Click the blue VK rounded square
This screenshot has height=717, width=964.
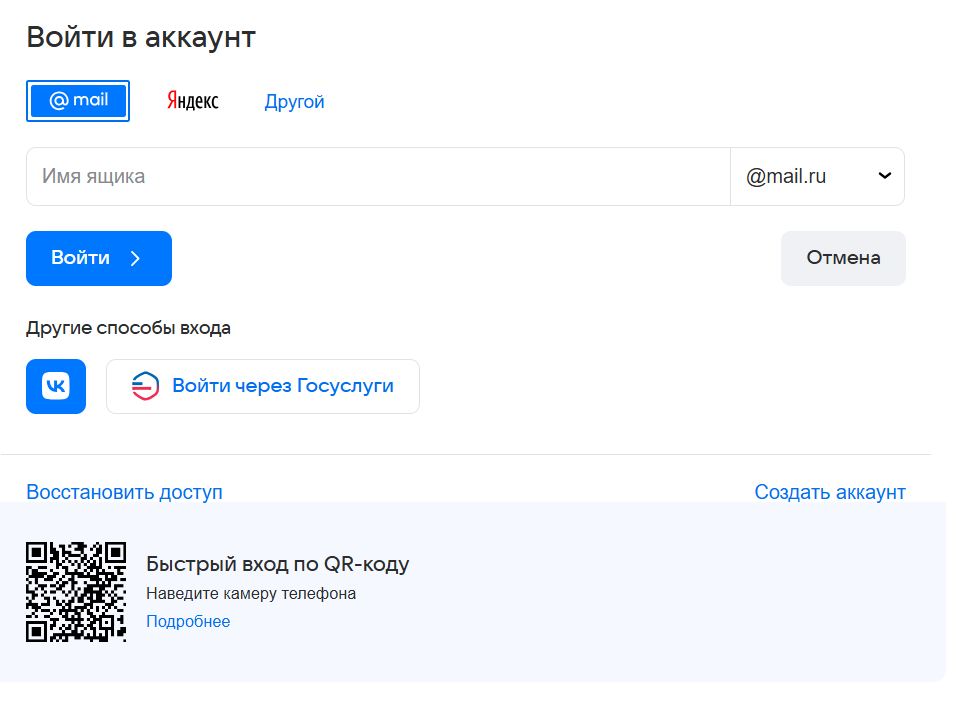point(55,386)
